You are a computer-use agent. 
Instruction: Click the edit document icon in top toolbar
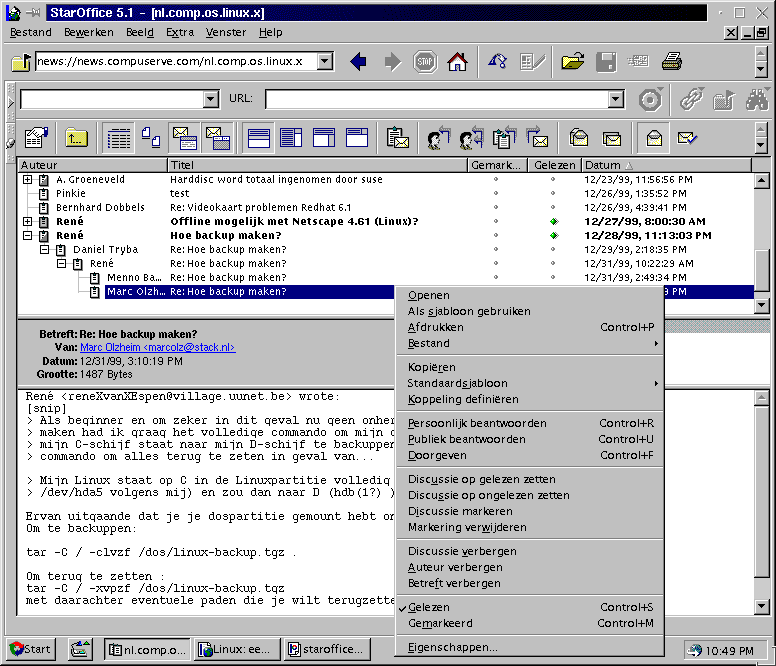533,62
